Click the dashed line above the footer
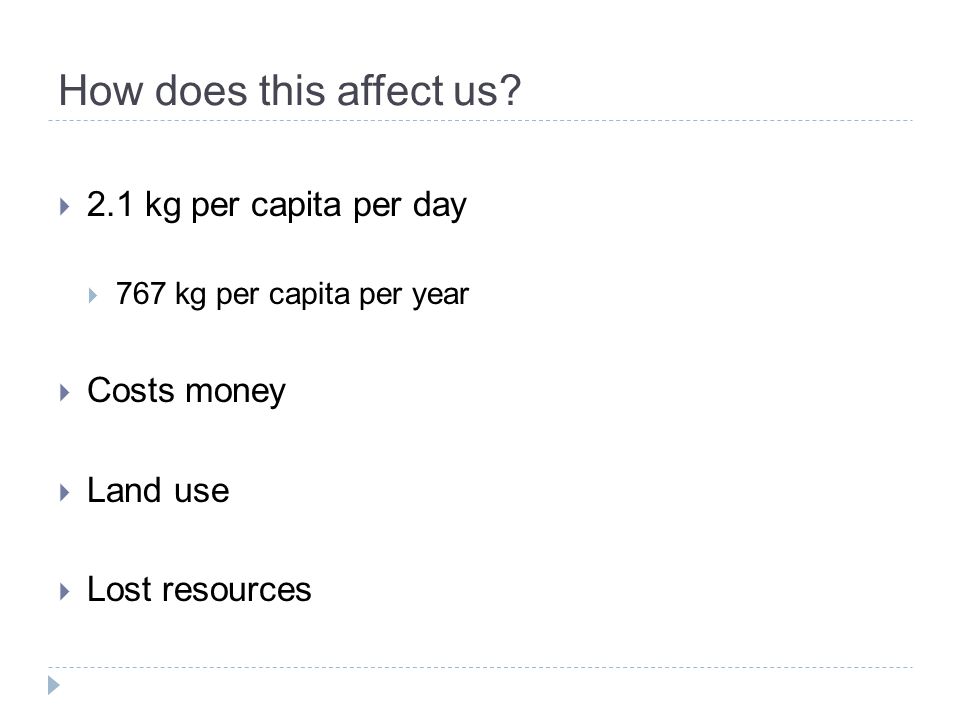960x720 pixels. tap(480, 667)
